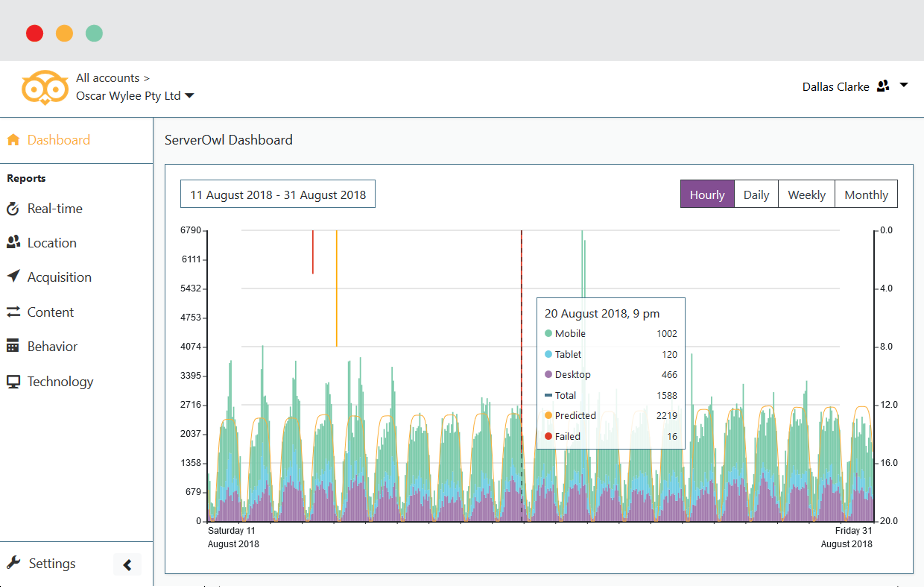
Task: Expand the Oscar Wylee Pty Ltd account dropdown
Action: tap(189, 96)
